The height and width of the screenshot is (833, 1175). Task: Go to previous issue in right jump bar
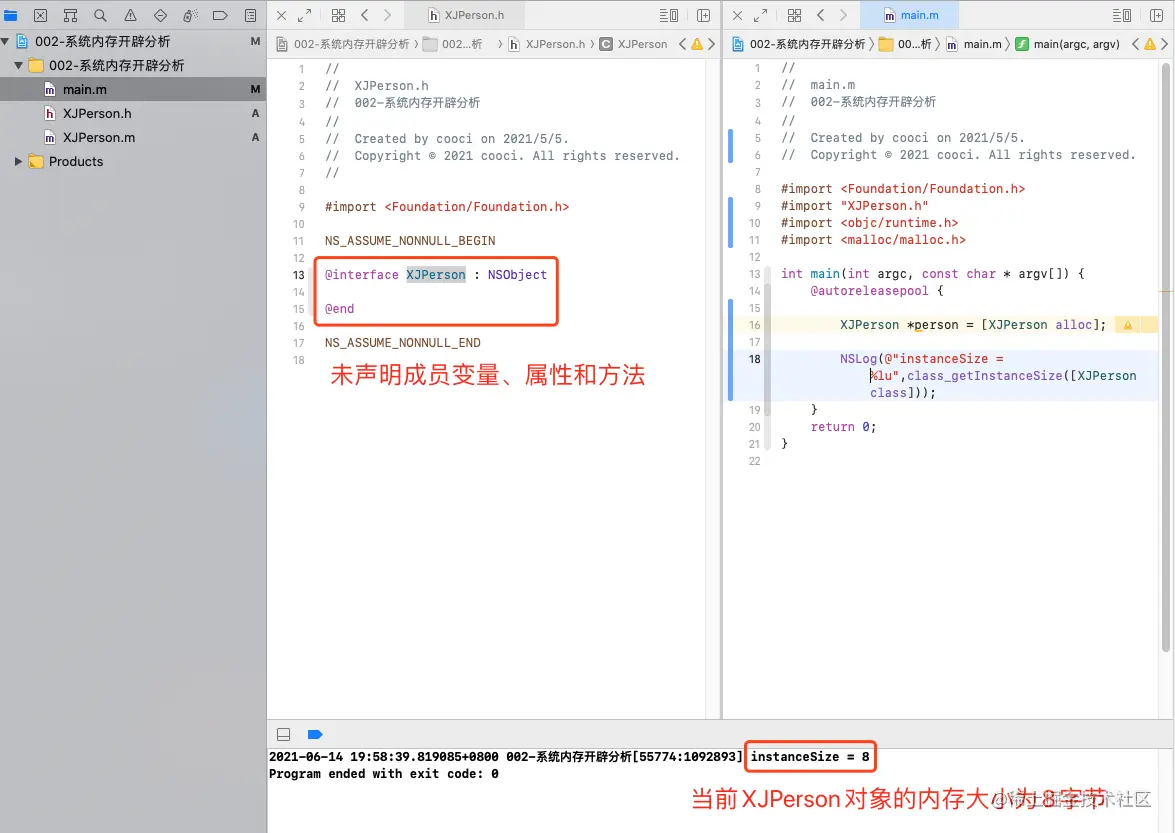1135,44
